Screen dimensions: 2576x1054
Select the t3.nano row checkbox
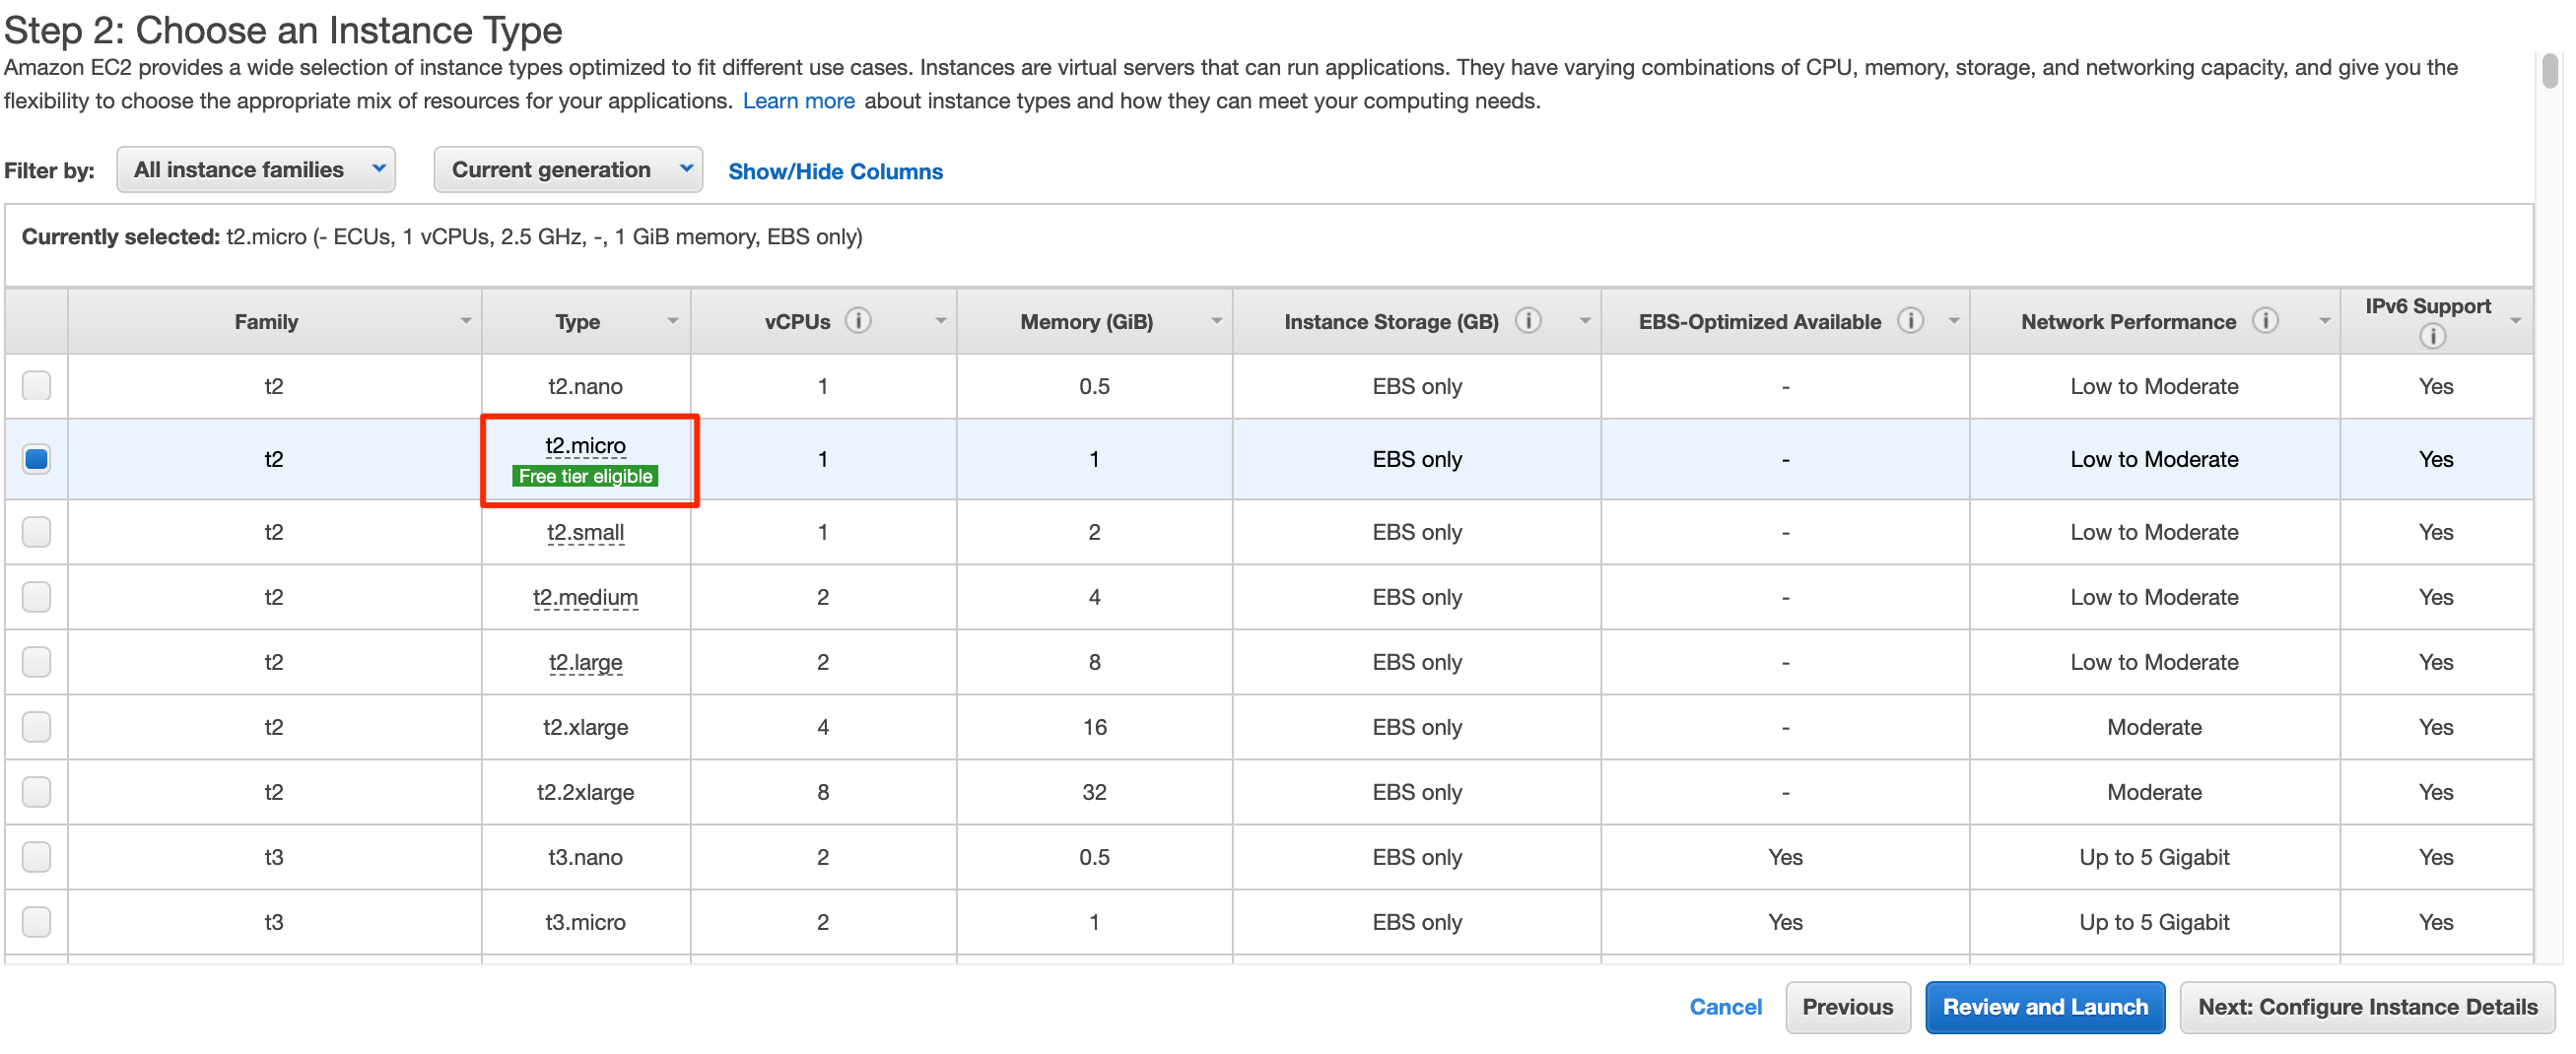37,857
